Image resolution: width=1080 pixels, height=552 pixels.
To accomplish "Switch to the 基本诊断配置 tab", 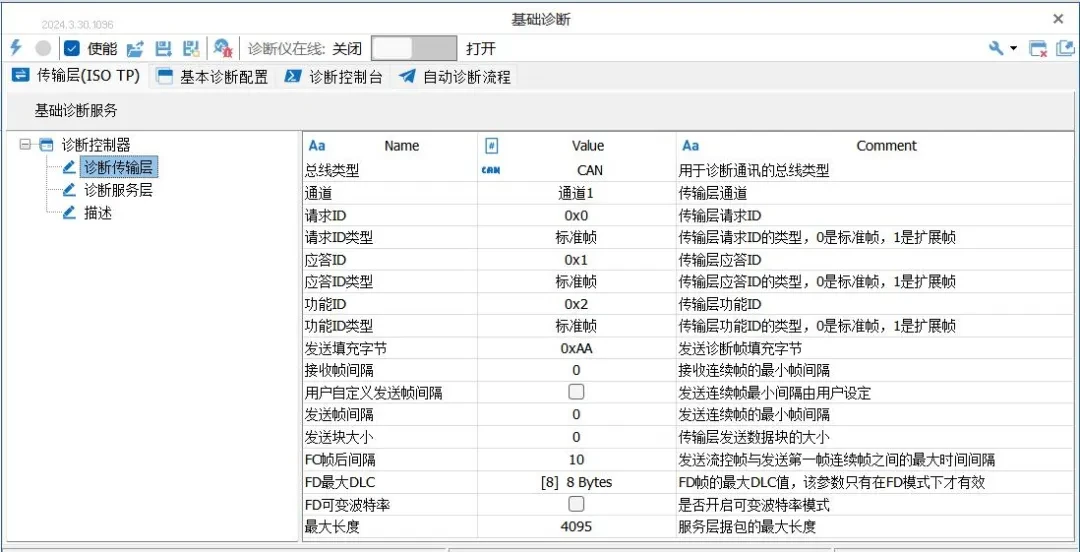I will [212, 76].
